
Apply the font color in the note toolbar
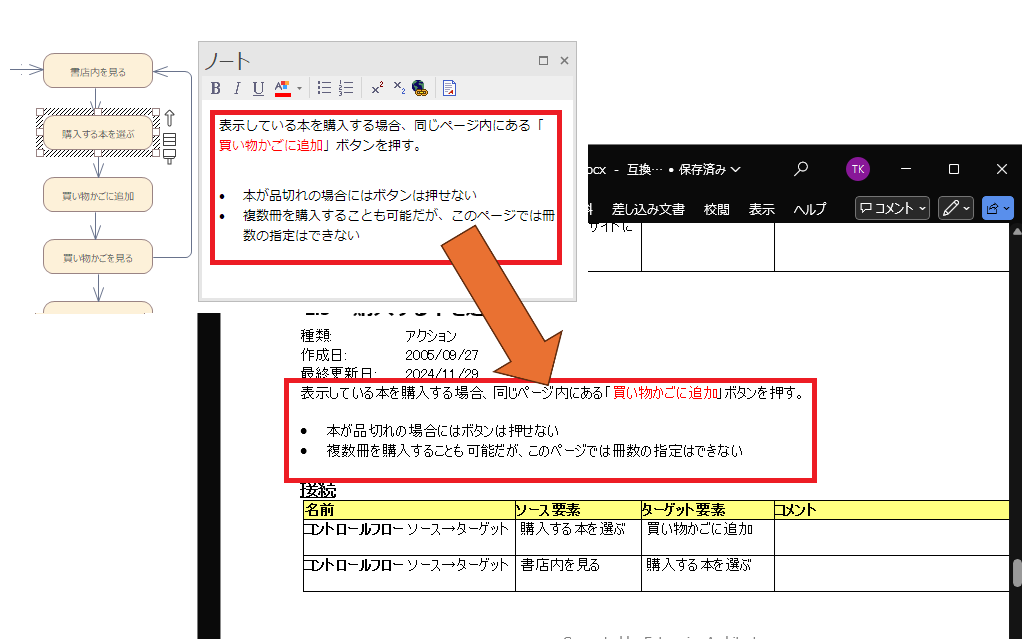pos(282,88)
